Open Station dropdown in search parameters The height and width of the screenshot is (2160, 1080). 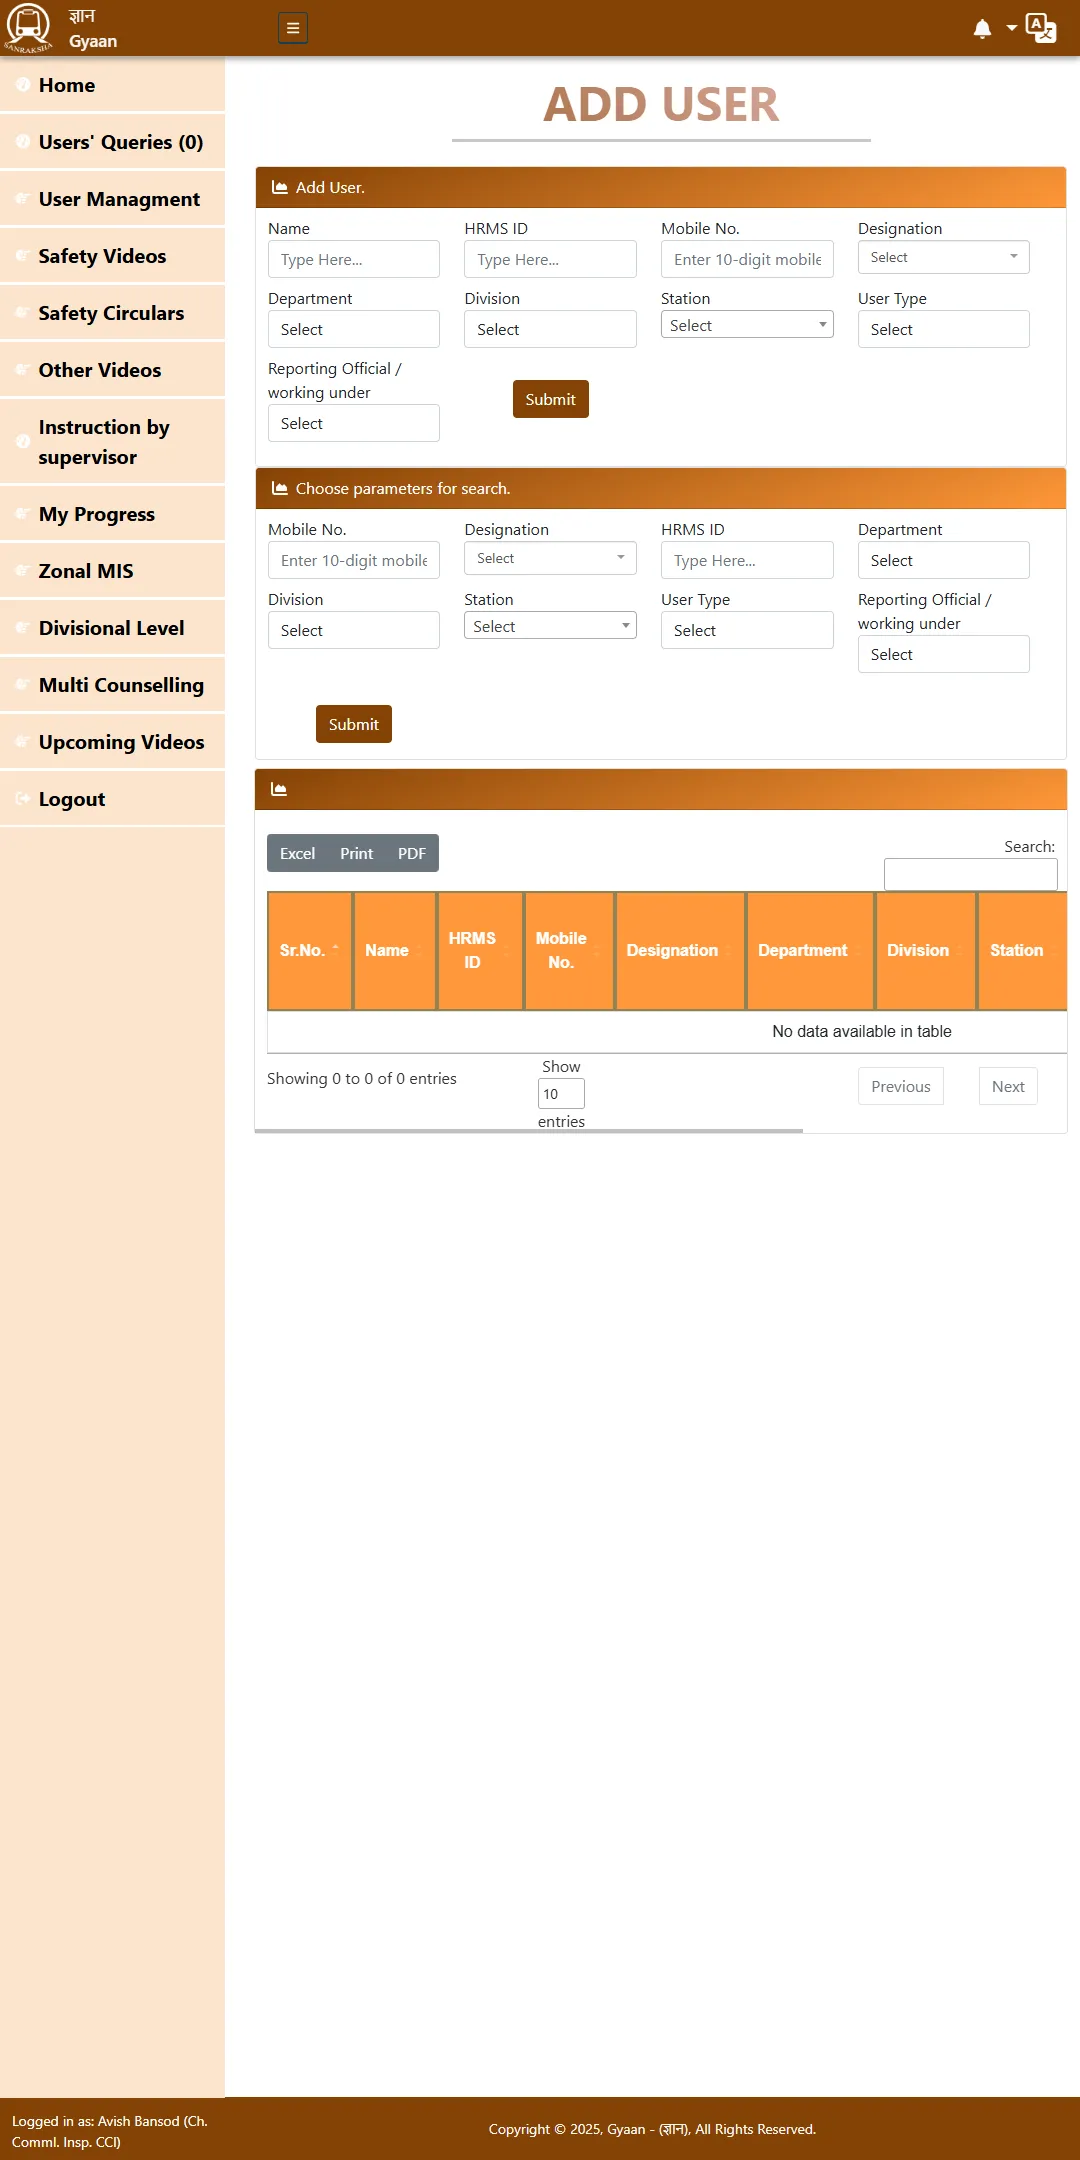pos(550,626)
